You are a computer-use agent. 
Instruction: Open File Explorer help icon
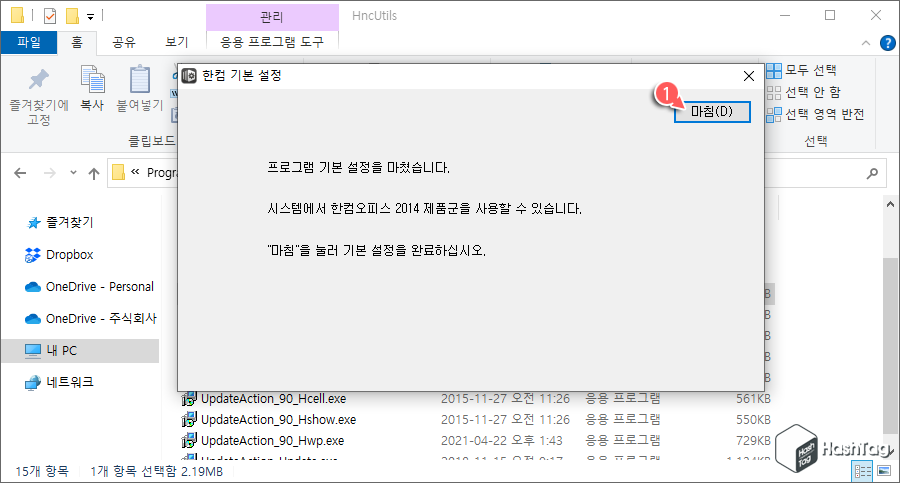point(887,43)
